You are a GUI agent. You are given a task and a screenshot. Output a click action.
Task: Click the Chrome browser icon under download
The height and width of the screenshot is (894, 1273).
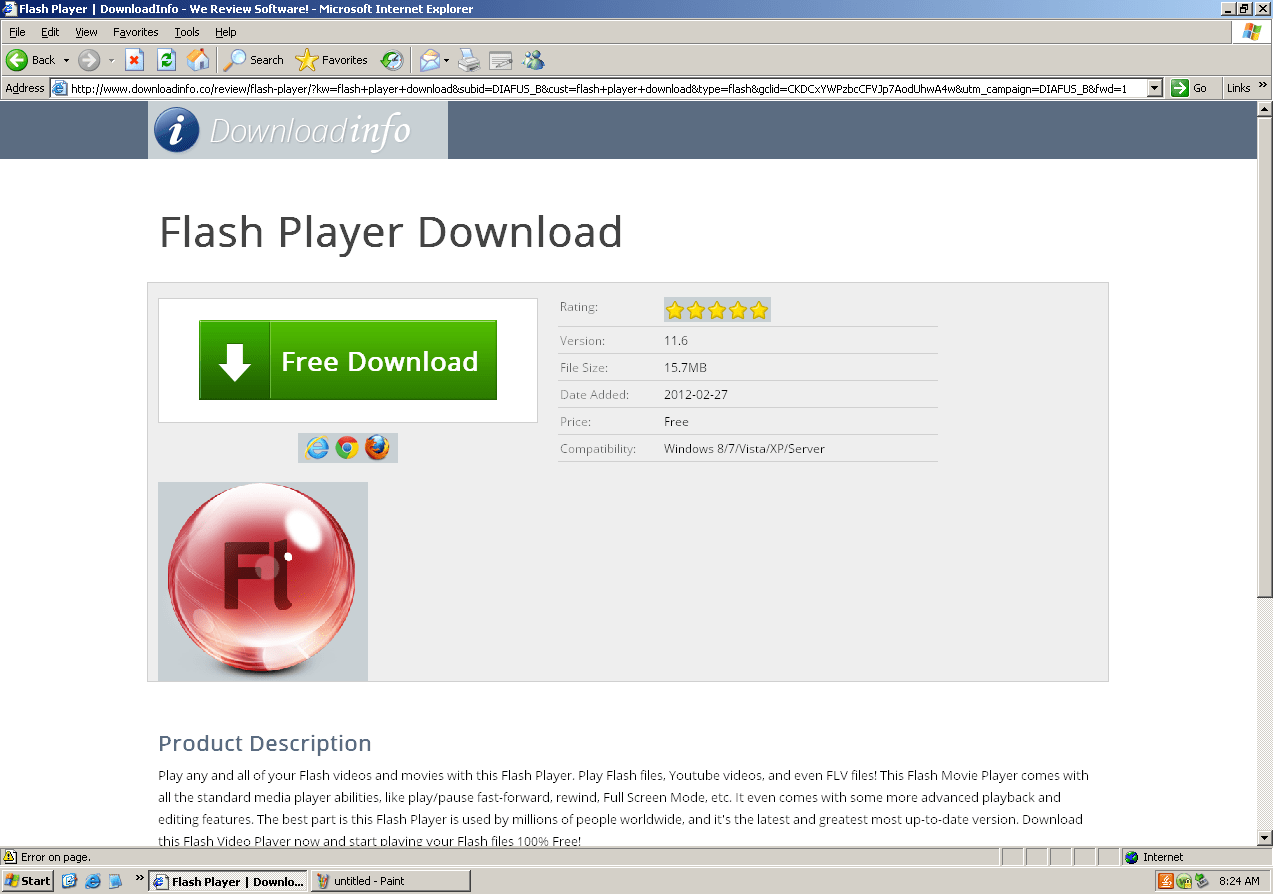pos(347,448)
